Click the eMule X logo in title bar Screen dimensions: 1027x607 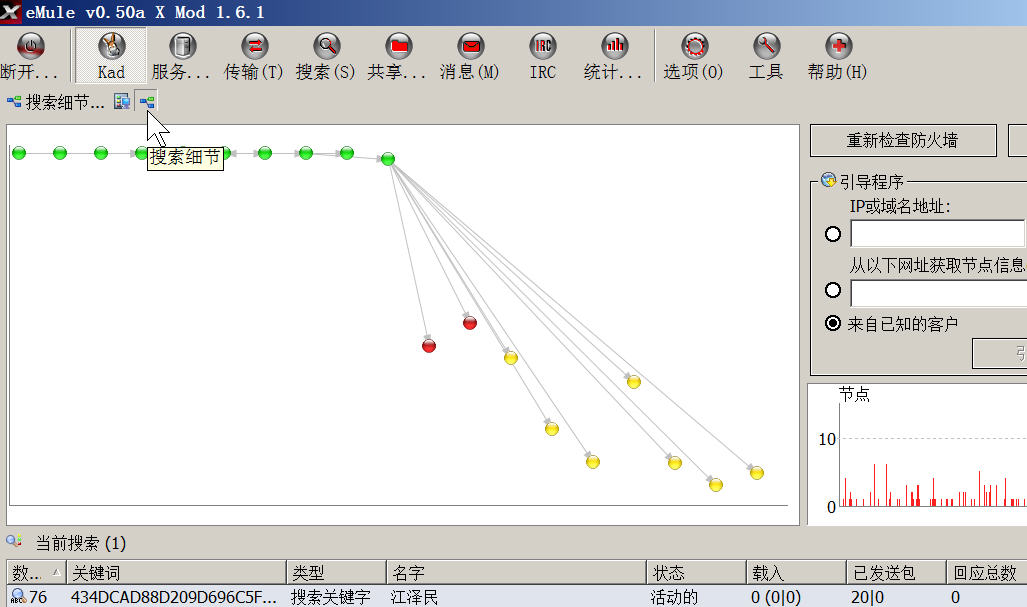coord(10,12)
